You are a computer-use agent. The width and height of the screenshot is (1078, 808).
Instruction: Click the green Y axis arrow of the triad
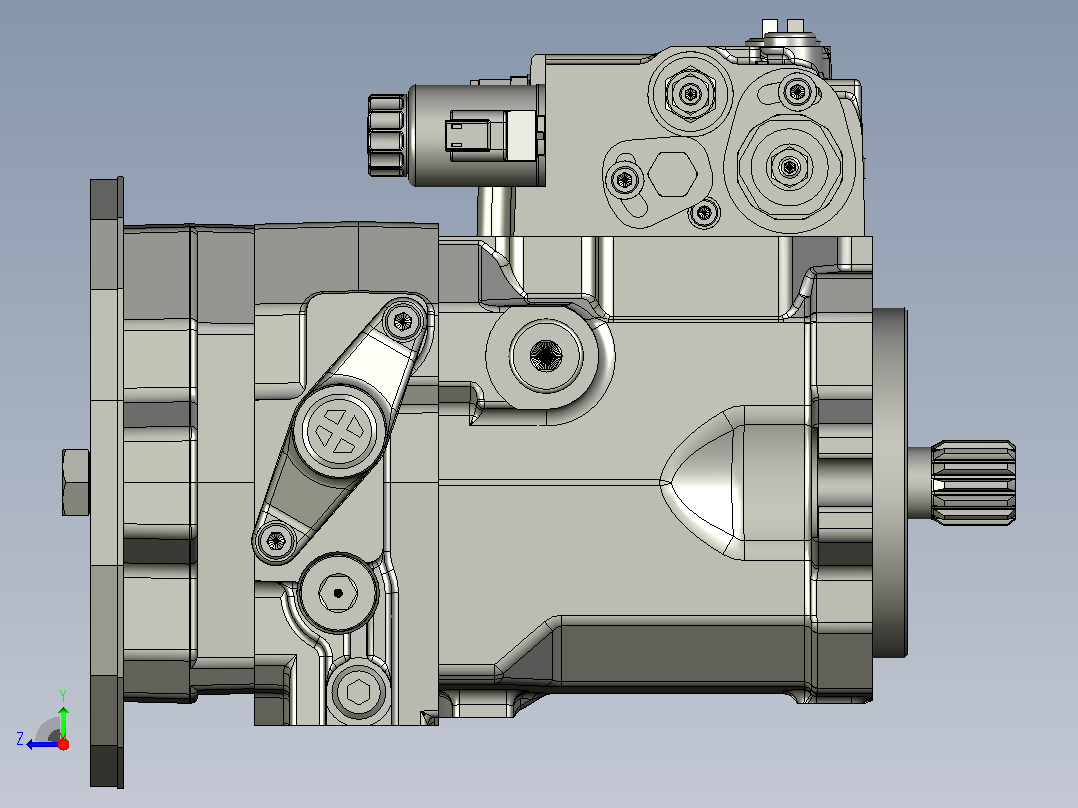(x=63, y=720)
